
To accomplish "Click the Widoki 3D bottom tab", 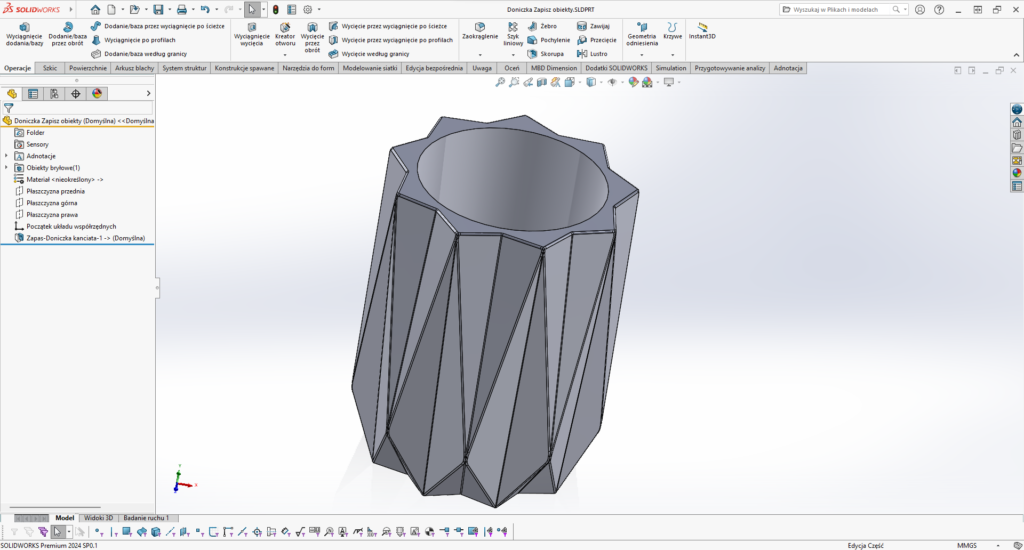I will click(99, 518).
